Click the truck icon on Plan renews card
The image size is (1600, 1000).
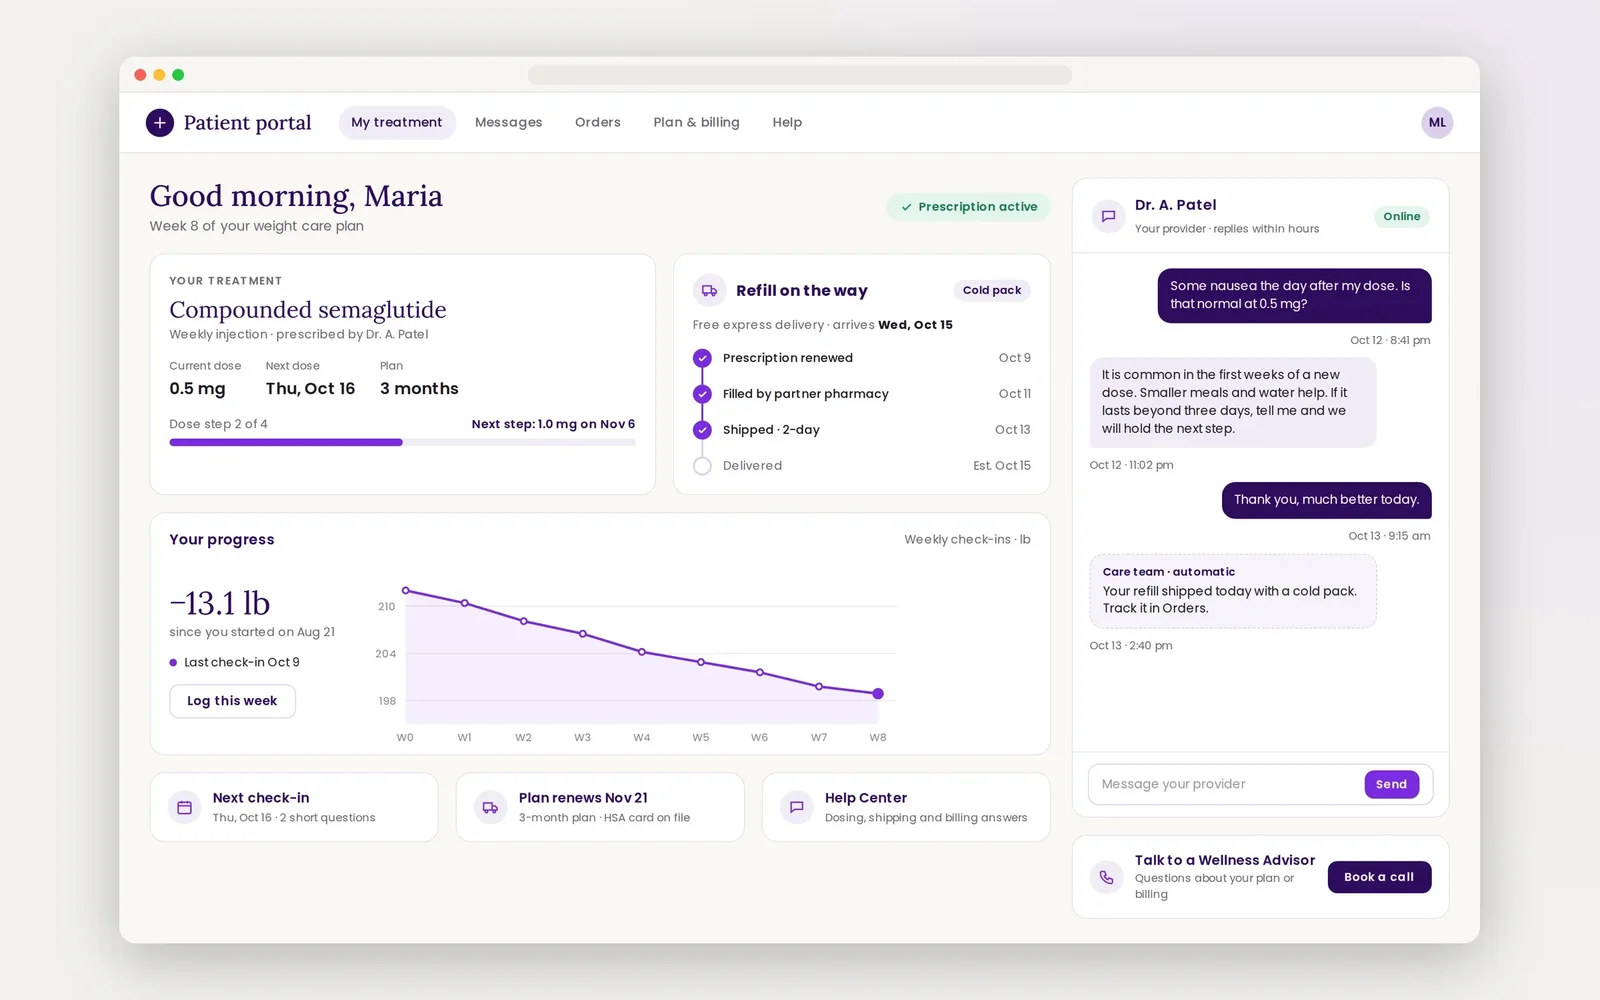click(491, 808)
